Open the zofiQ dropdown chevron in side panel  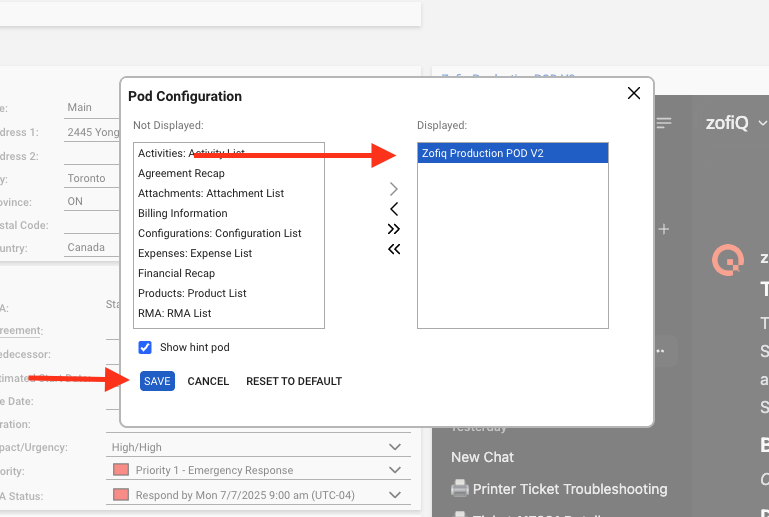(762, 123)
